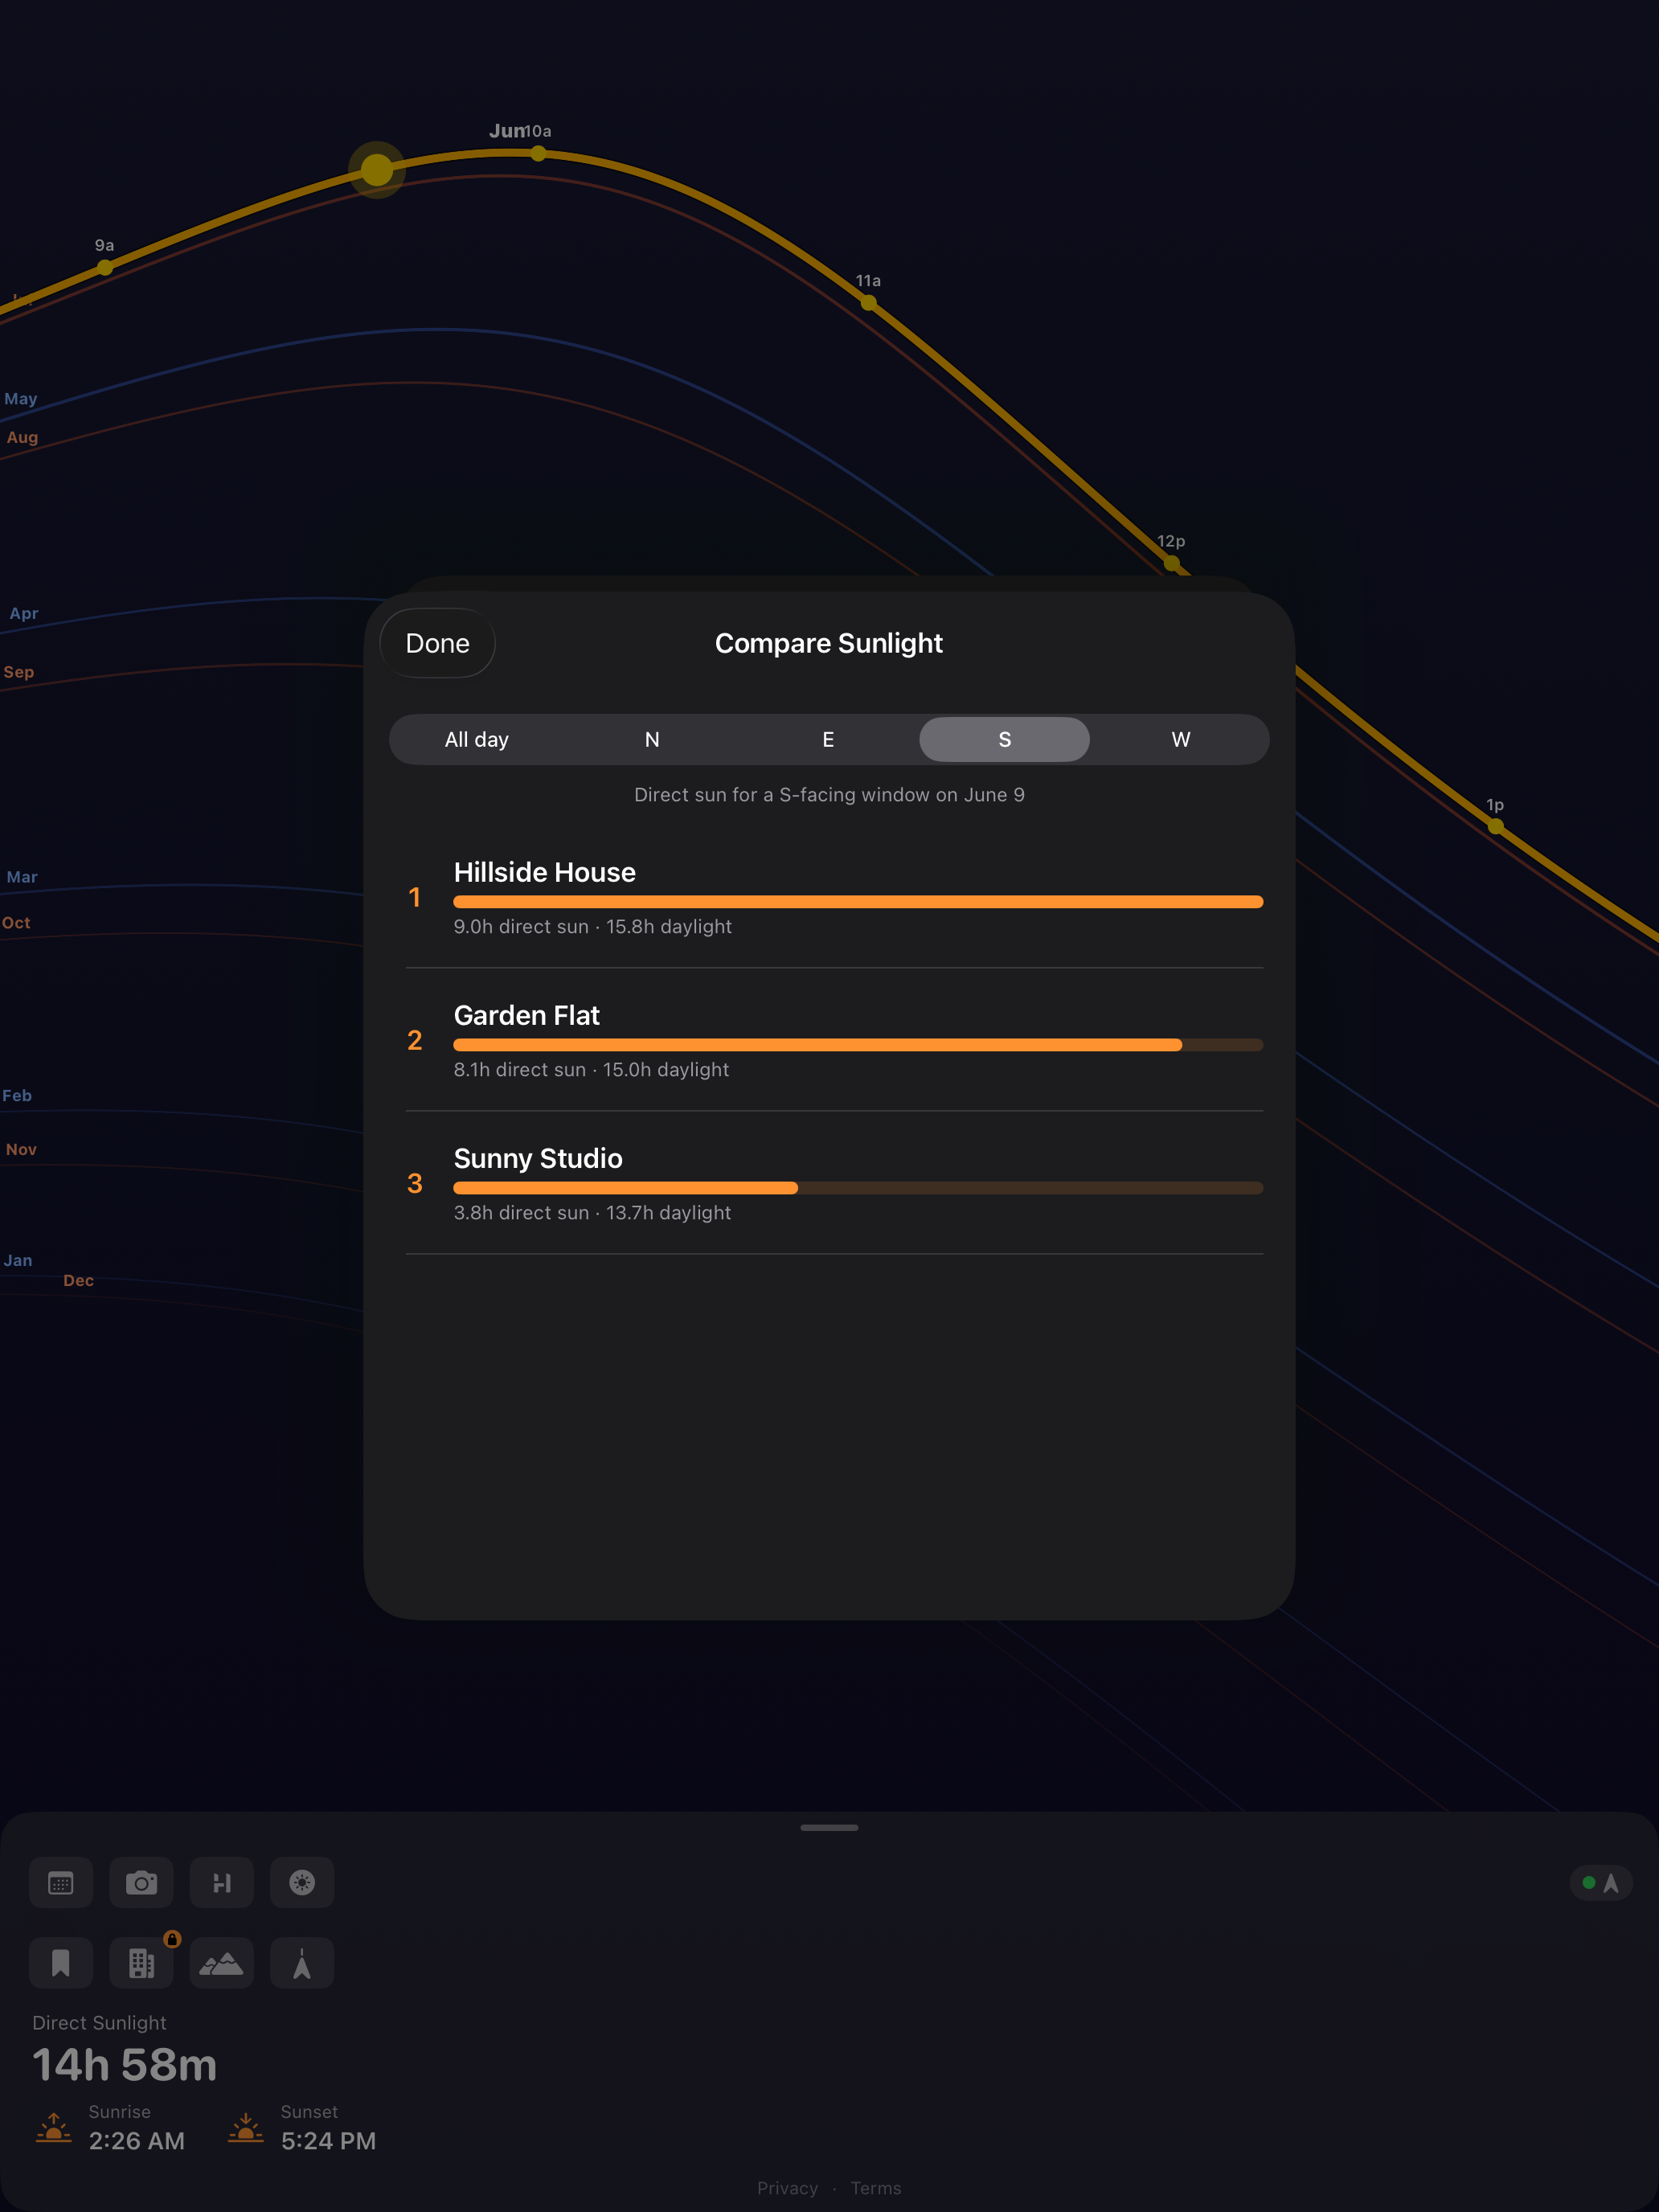Screen dimensions: 1659x2212
Task: Select the N facing segment
Action: (x=652, y=739)
